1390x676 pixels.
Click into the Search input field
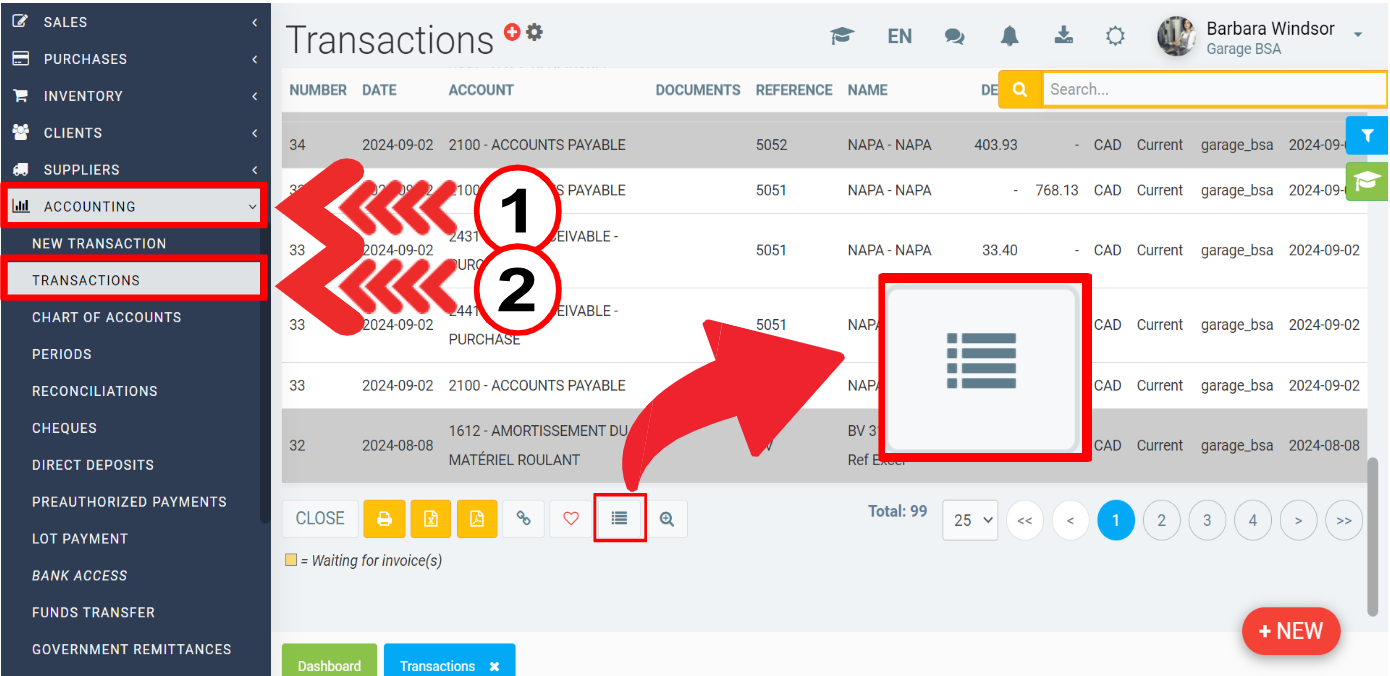coord(1212,89)
